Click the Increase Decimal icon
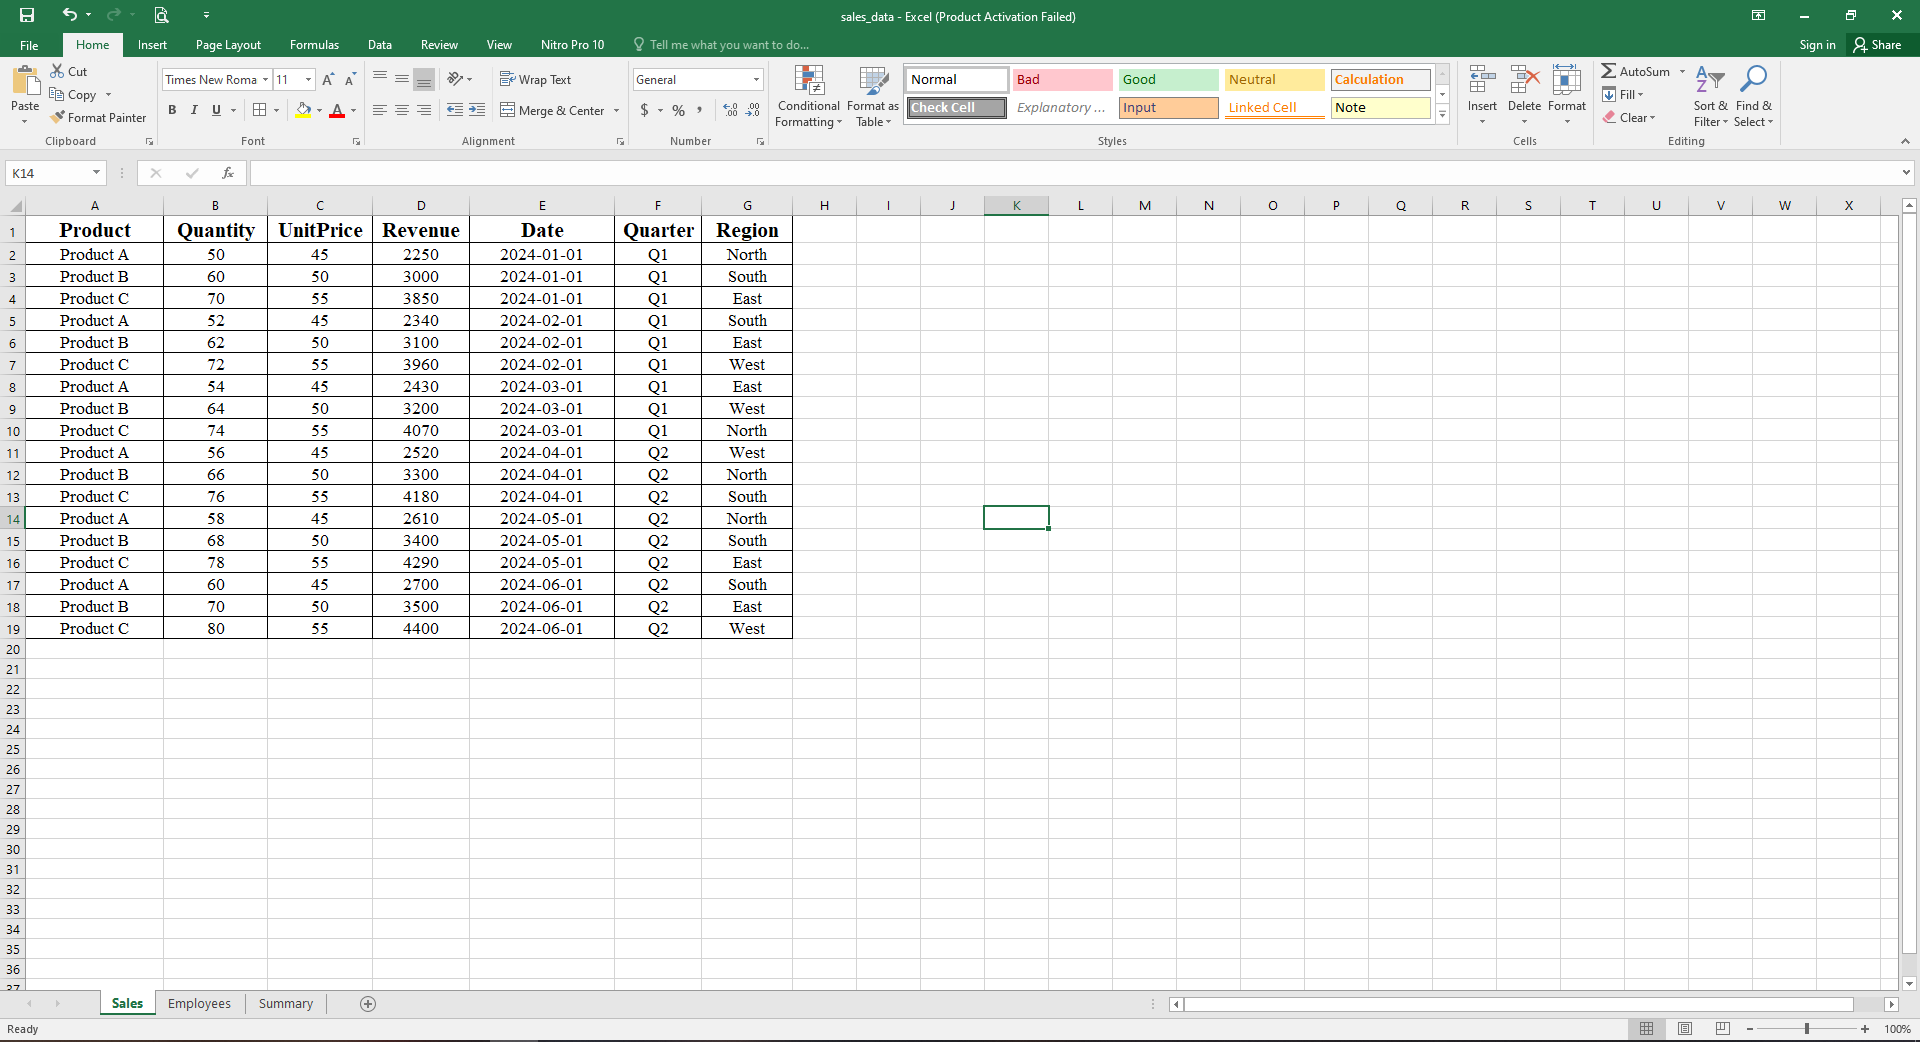Viewport: 1920px width, 1042px height. click(x=729, y=110)
